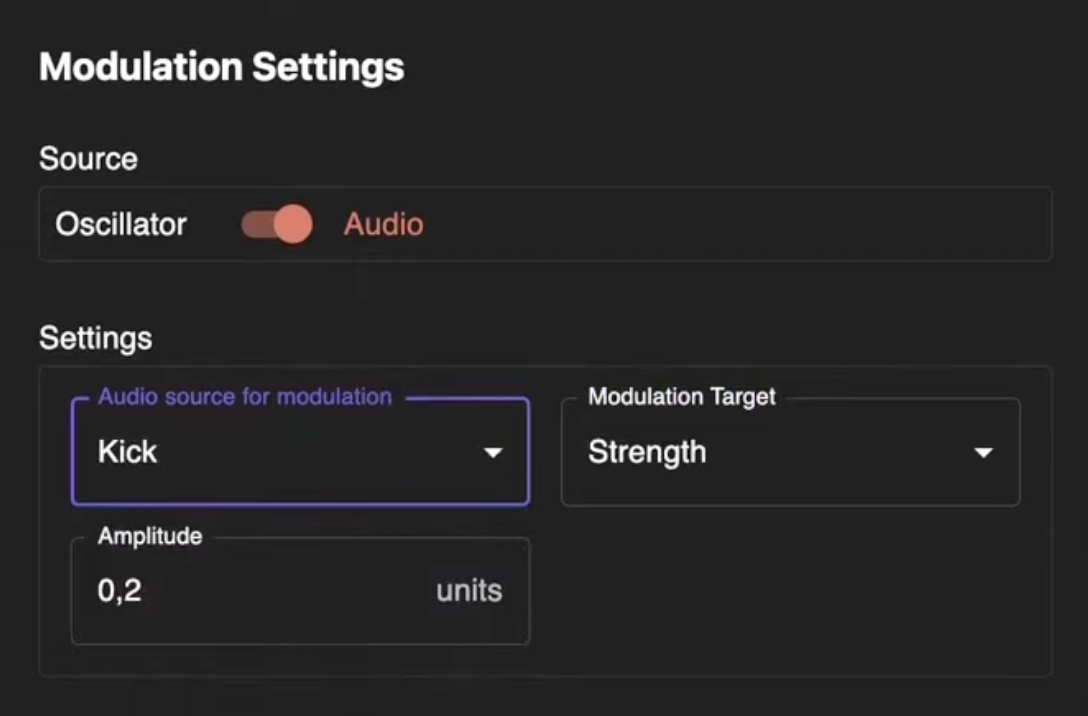Select the Strength value text

[x=646, y=452]
